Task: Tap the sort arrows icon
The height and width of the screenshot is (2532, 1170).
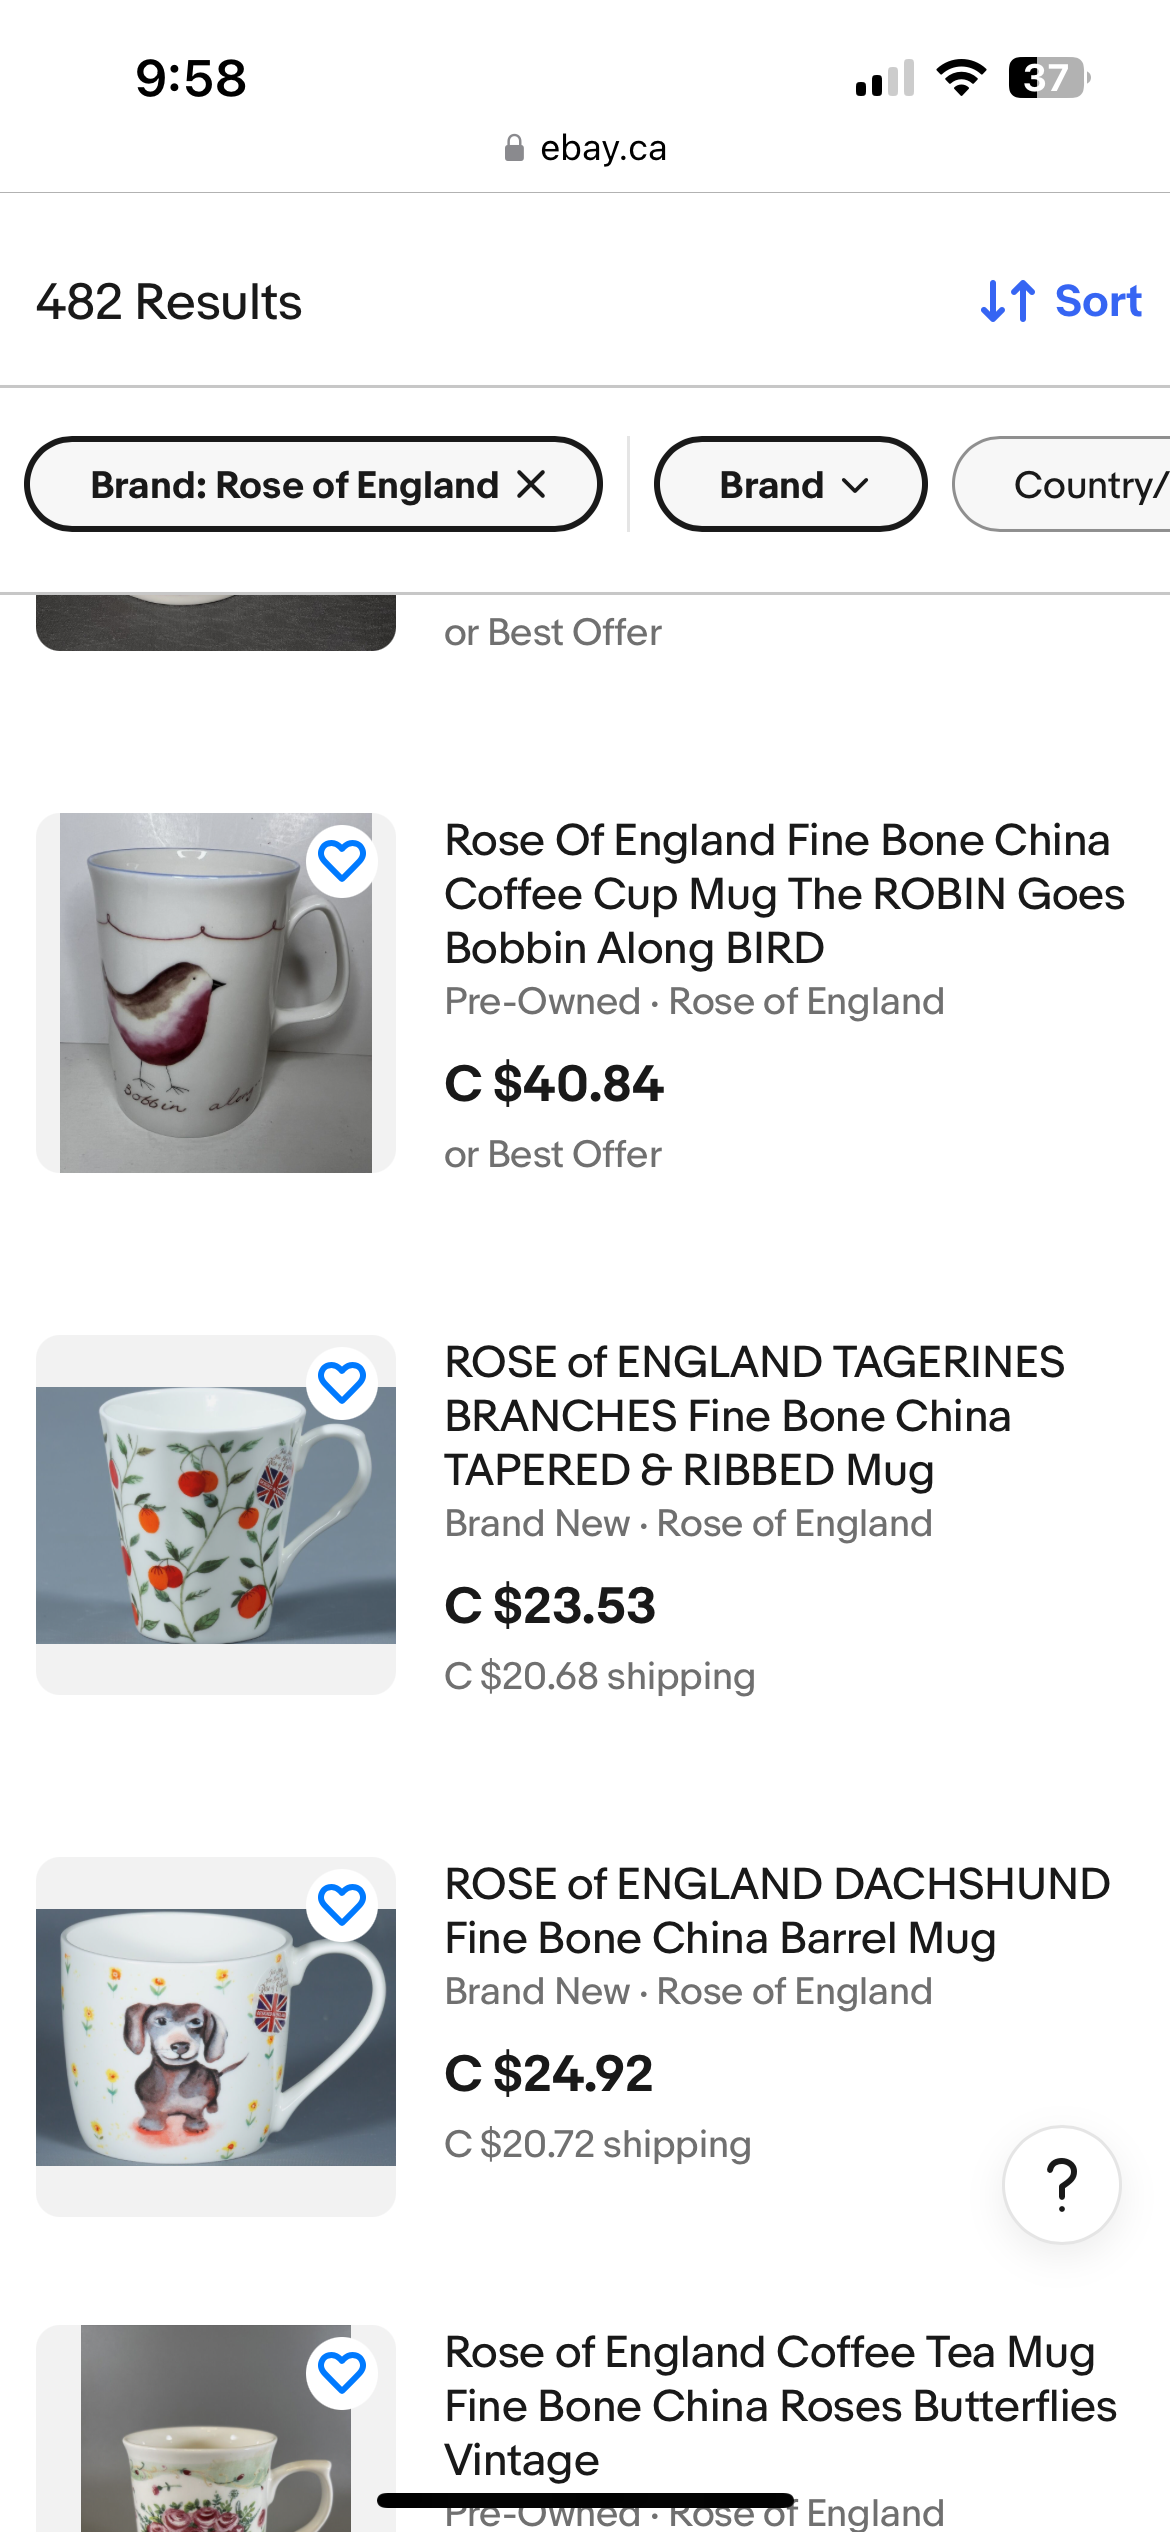Action: point(1007,301)
